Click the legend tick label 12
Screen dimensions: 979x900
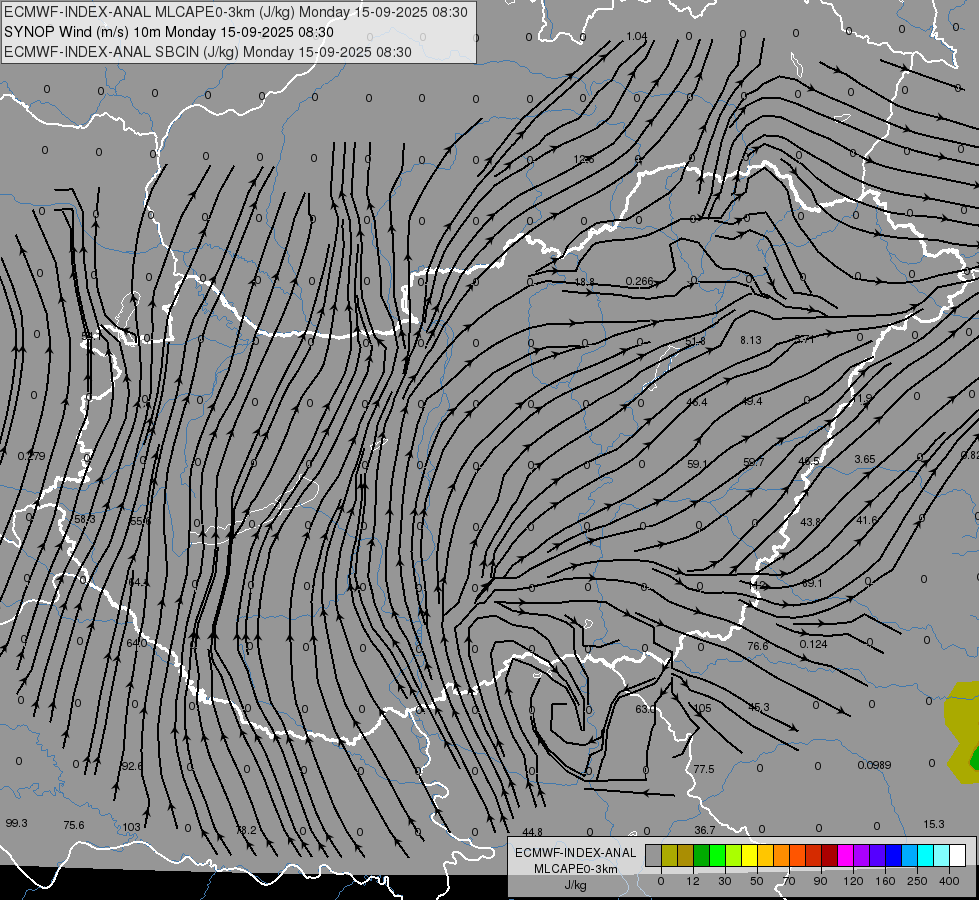(x=693, y=881)
